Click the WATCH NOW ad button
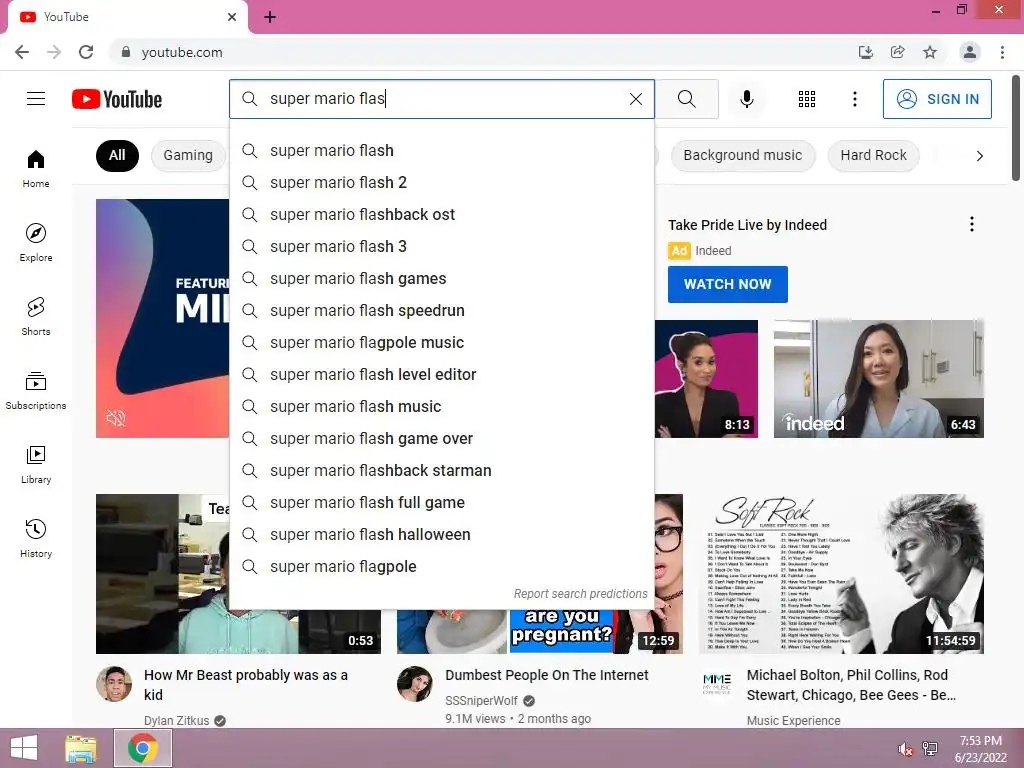This screenshot has width=1024, height=768. (x=728, y=284)
